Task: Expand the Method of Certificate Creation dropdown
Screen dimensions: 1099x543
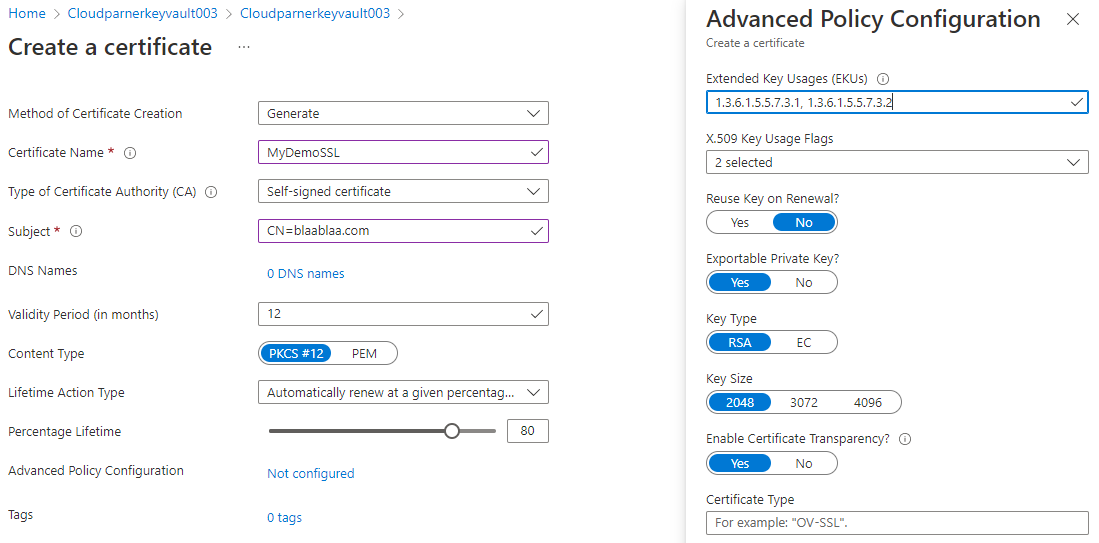Action: [402, 114]
